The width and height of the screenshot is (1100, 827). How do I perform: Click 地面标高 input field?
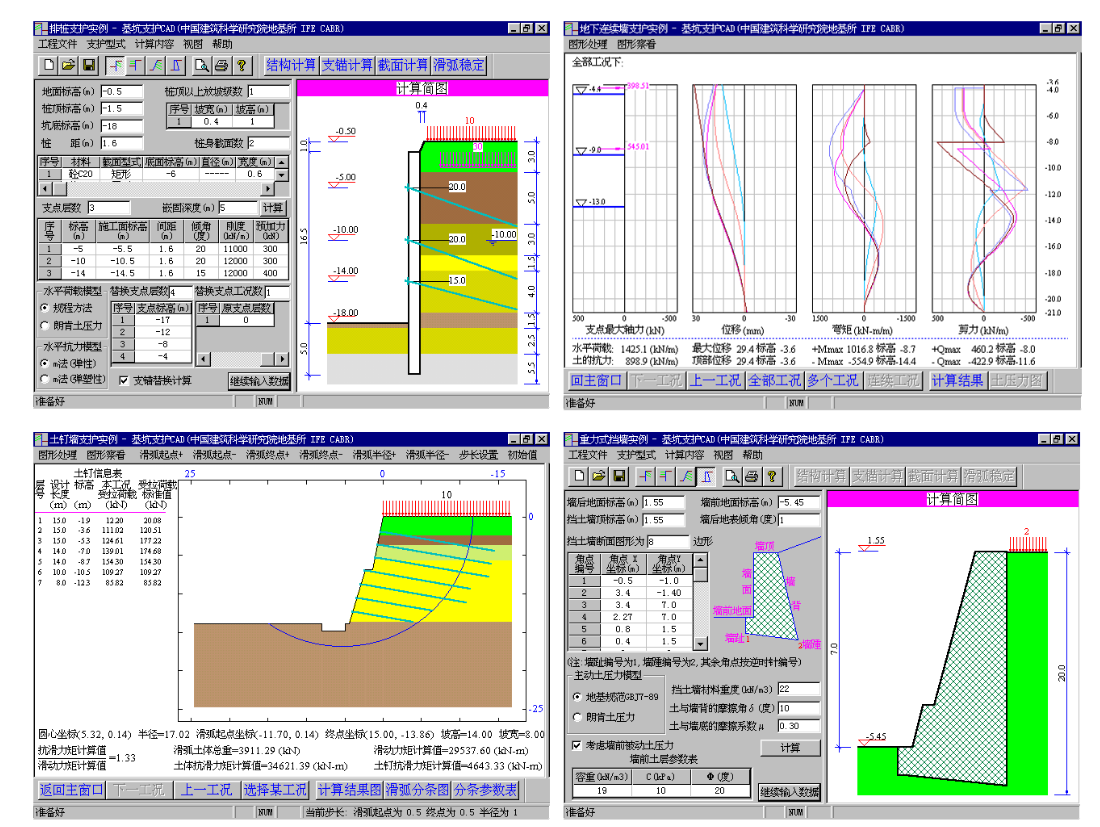pos(122,92)
